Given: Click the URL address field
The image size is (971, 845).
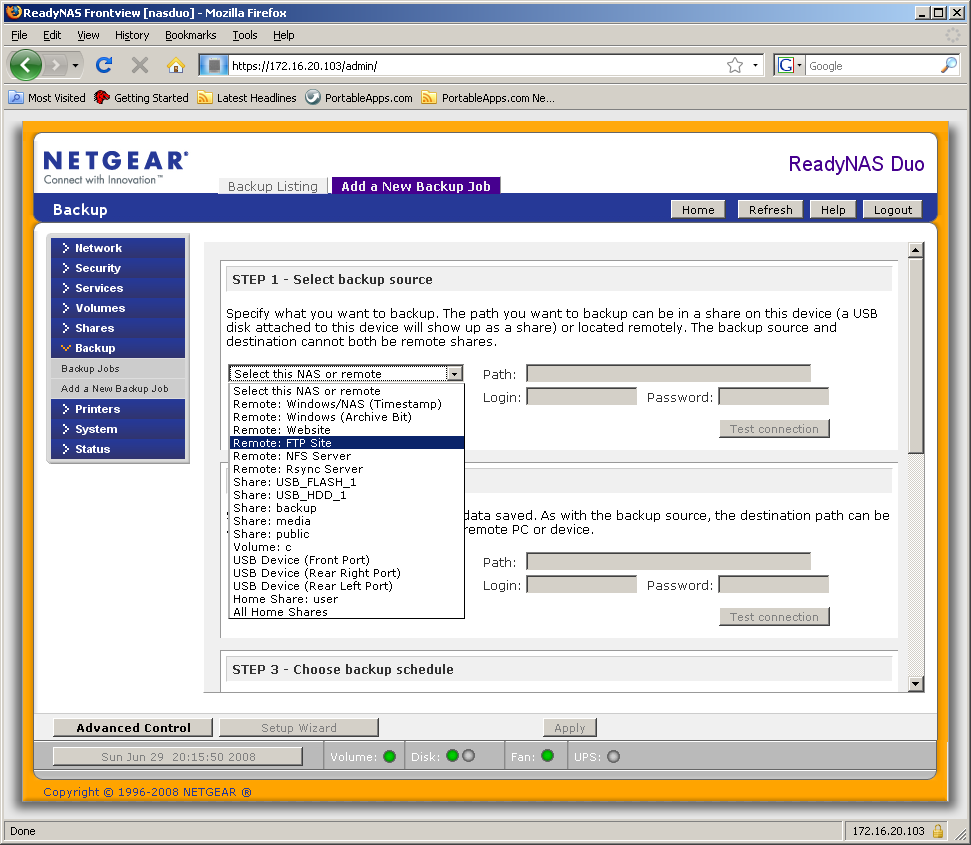Looking at the screenshot, I should (477, 66).
